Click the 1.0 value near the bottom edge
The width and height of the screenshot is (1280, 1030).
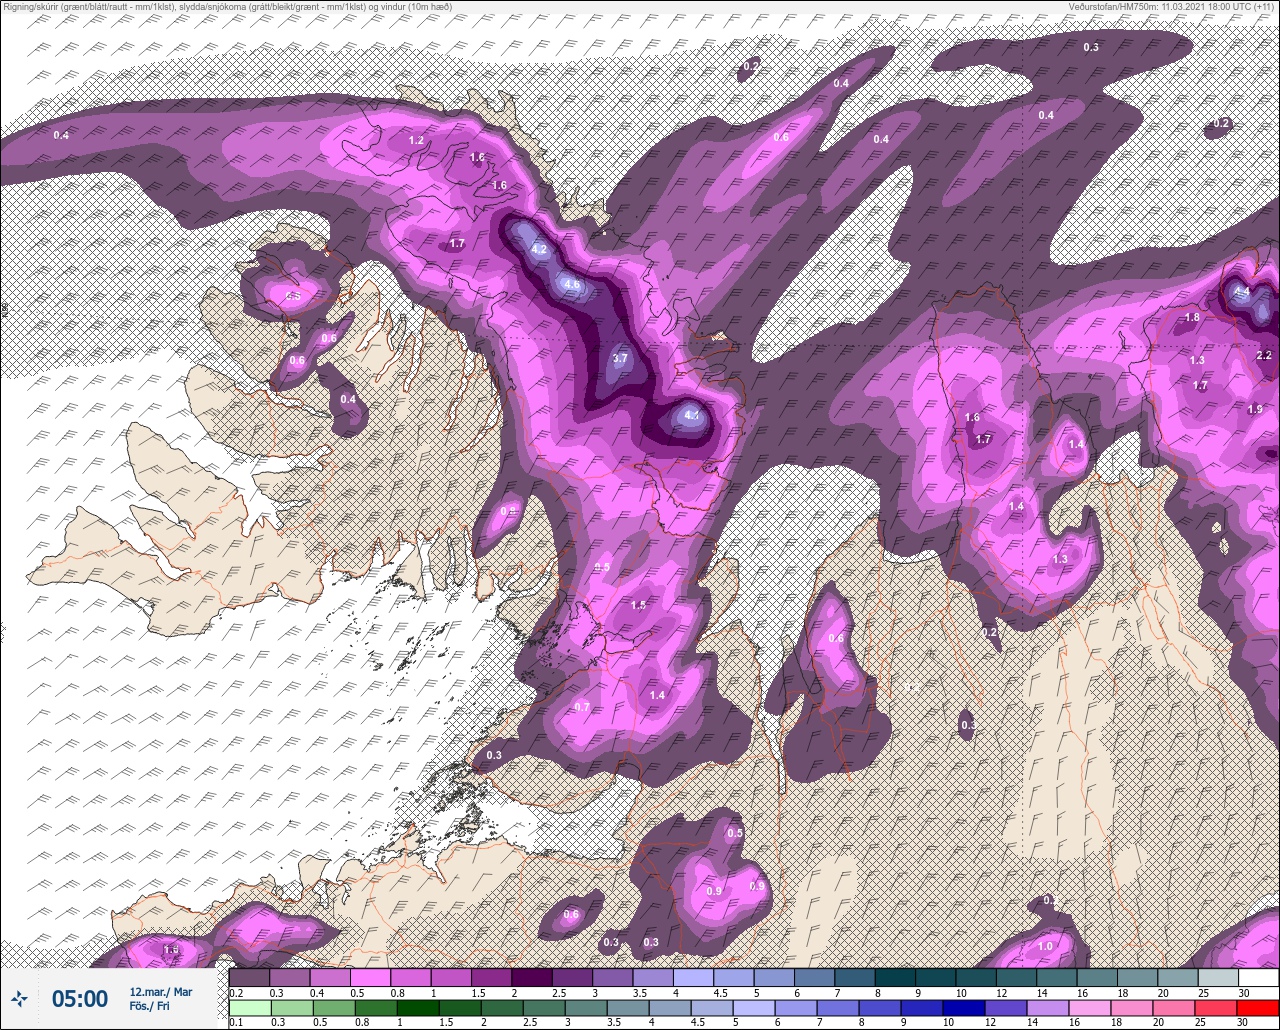pos(1046,947)
